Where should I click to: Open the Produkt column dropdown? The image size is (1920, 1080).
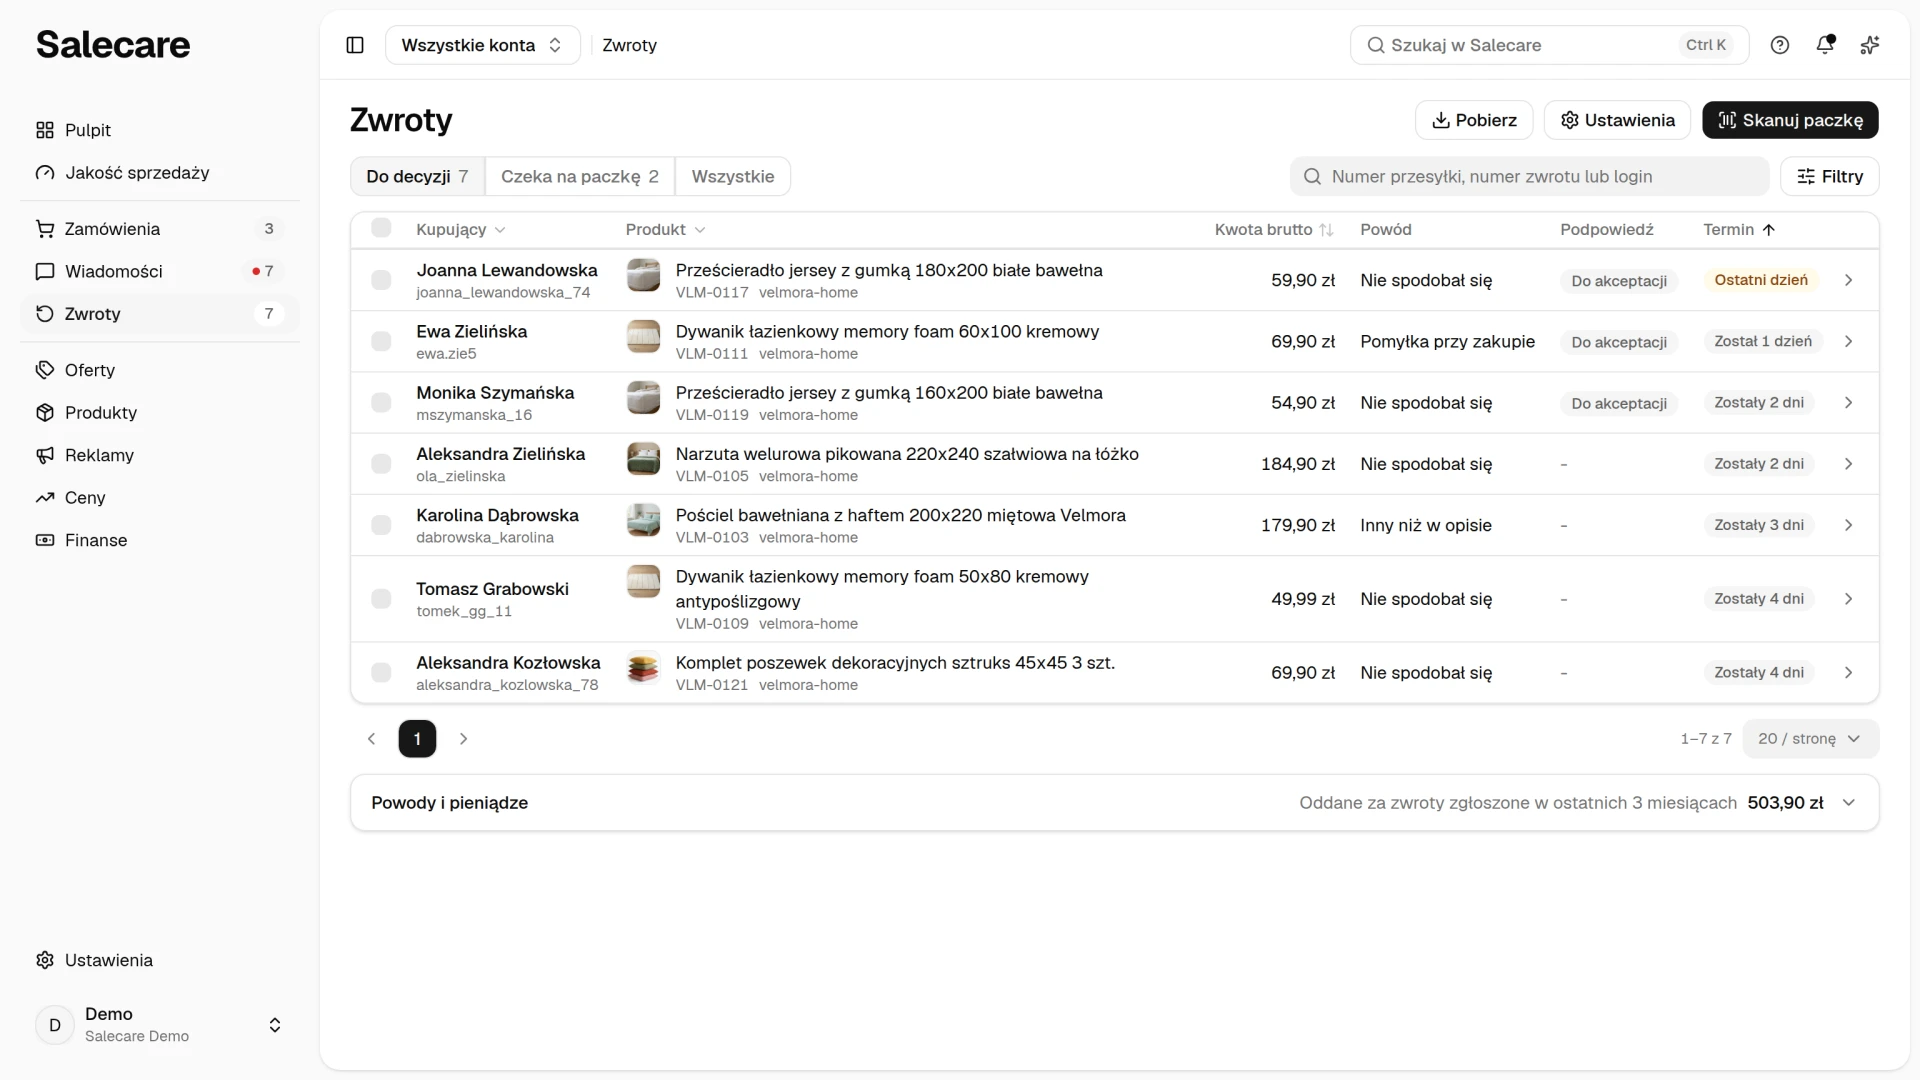[x=666, y=230]
